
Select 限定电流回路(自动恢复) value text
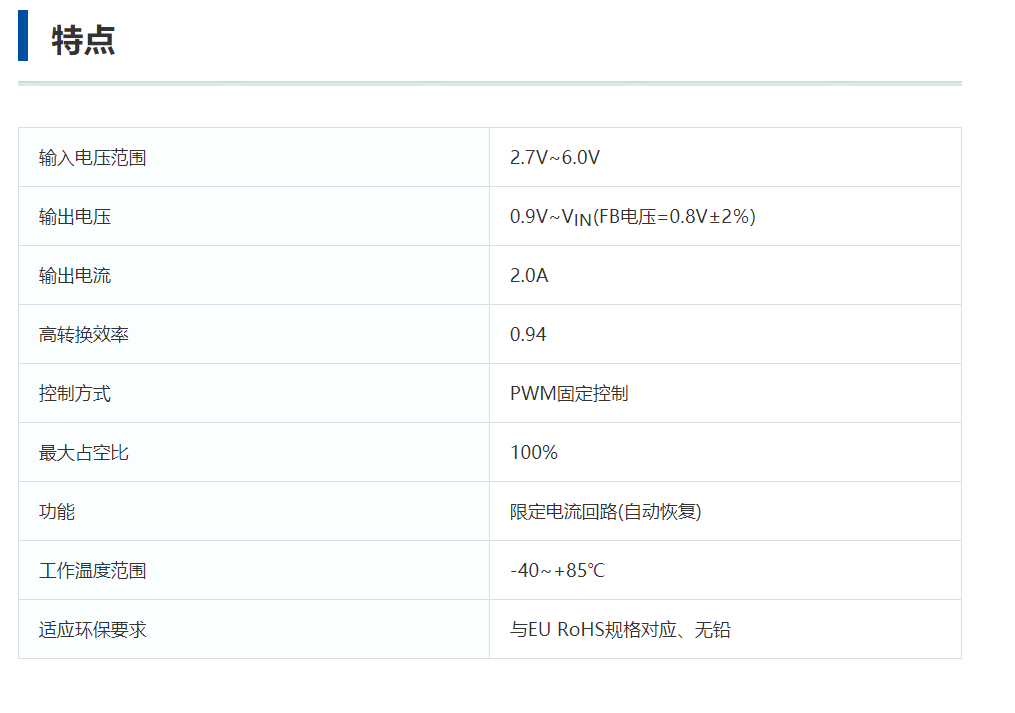(607, 511)
